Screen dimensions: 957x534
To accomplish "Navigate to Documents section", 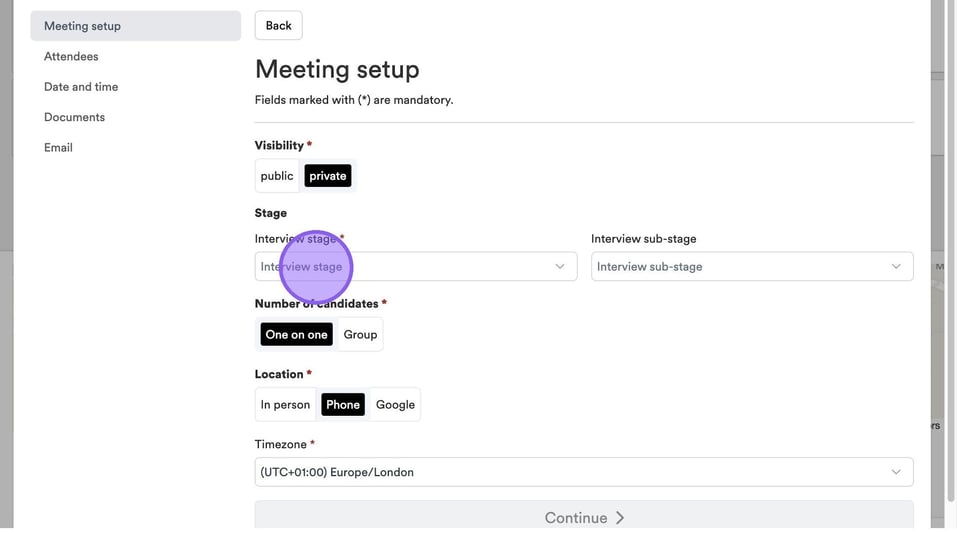I will (74, 117).
